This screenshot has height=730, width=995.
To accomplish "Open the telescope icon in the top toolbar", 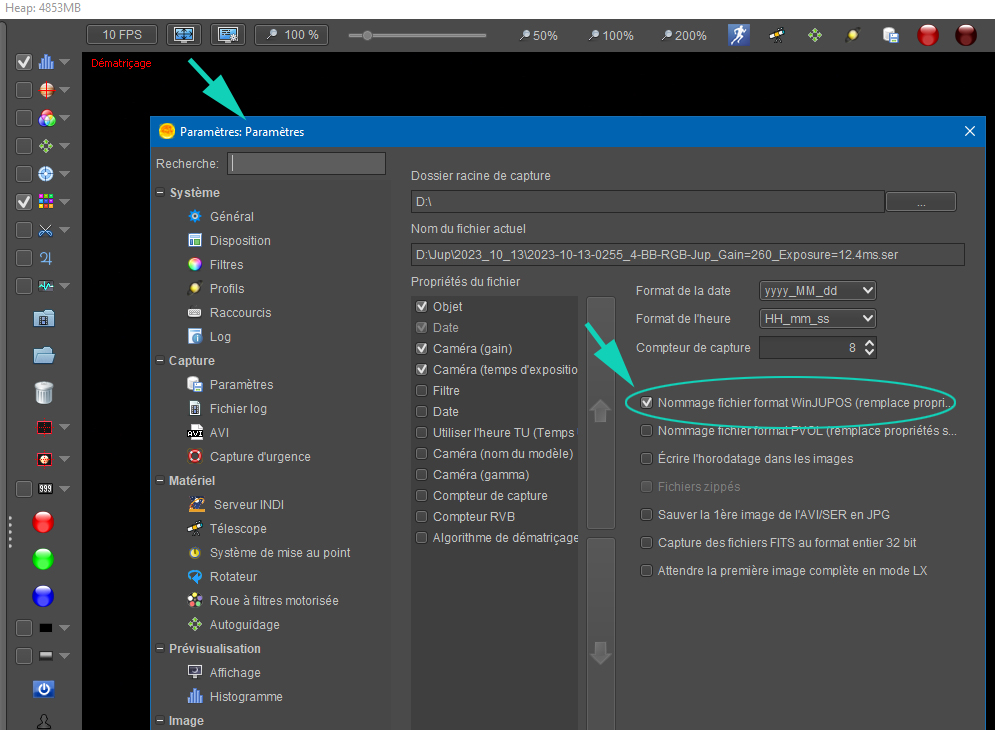I will click(777, 35).
